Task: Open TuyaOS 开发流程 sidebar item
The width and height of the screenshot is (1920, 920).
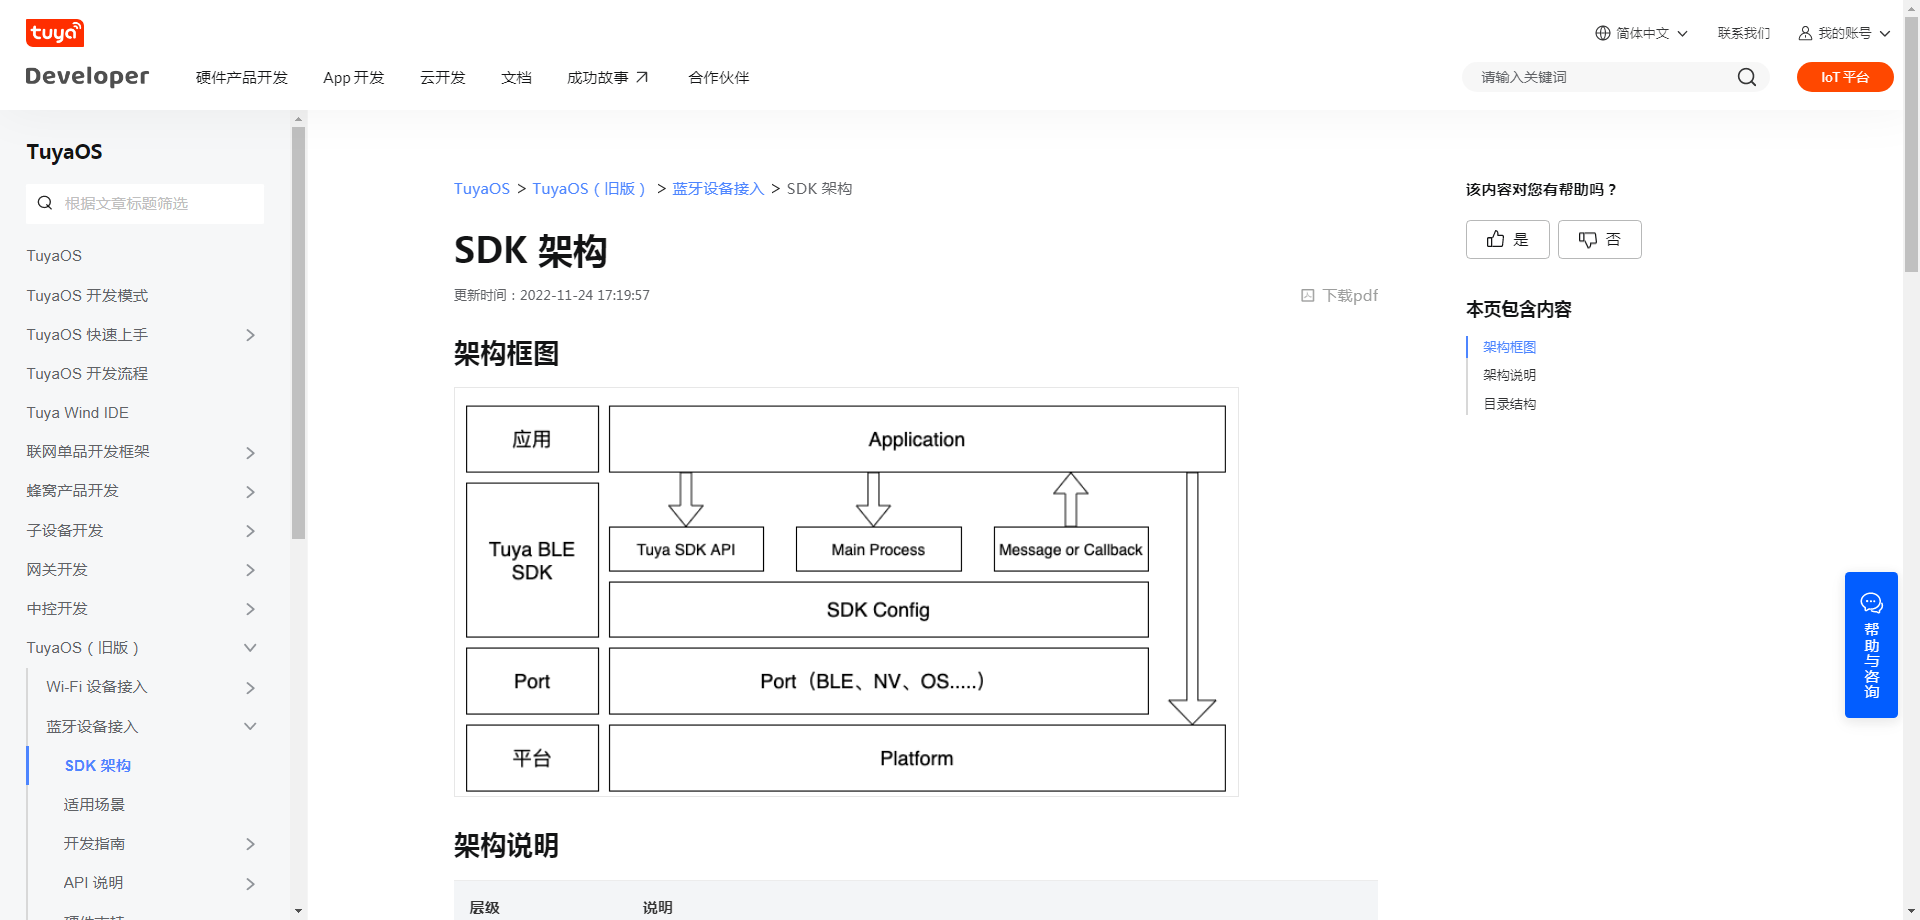Action: tap(87, 374)
